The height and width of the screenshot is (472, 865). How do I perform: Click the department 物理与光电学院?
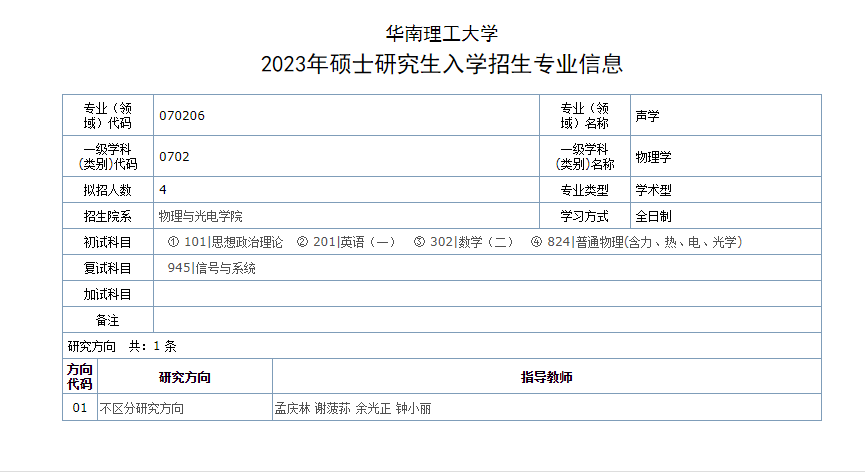click(x=200, y=216)
